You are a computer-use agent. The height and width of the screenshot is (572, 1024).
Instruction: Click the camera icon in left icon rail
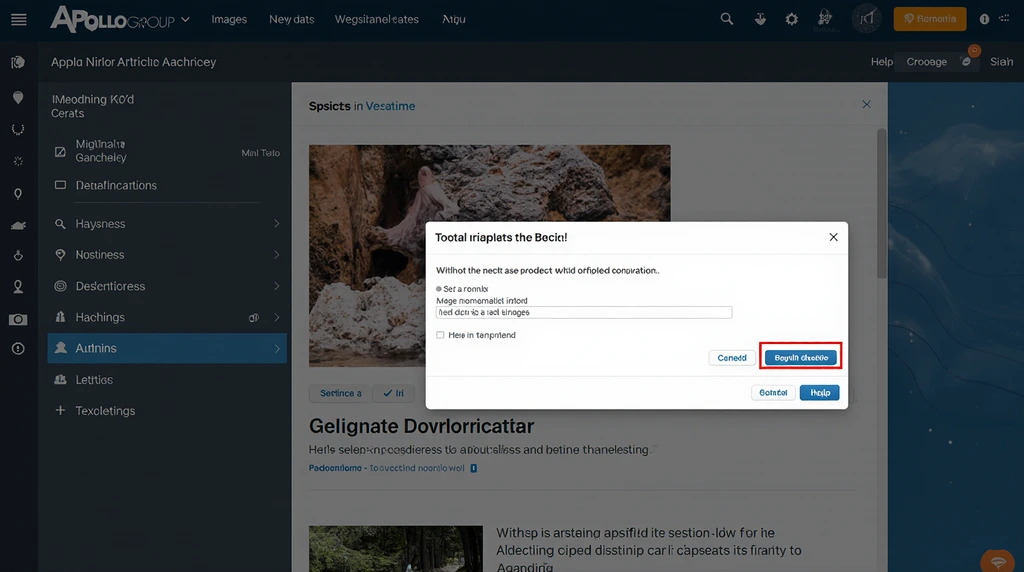point(18,319)
